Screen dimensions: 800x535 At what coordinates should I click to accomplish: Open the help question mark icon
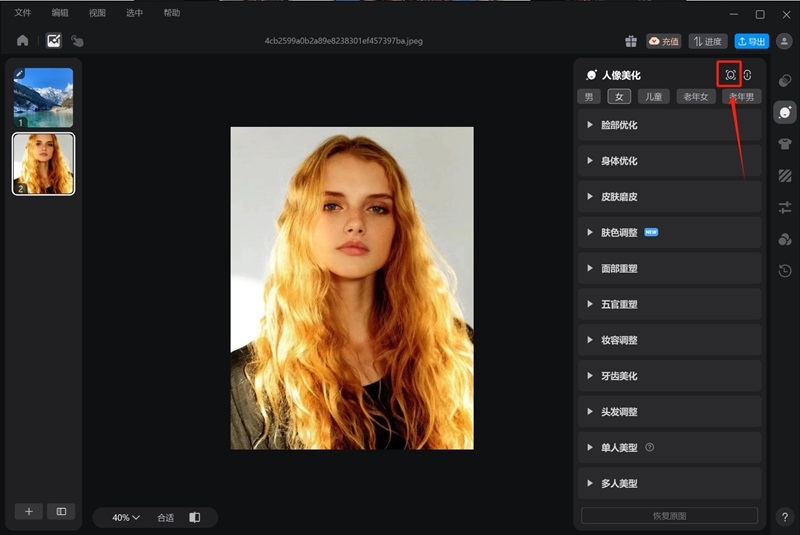(785, 517)
